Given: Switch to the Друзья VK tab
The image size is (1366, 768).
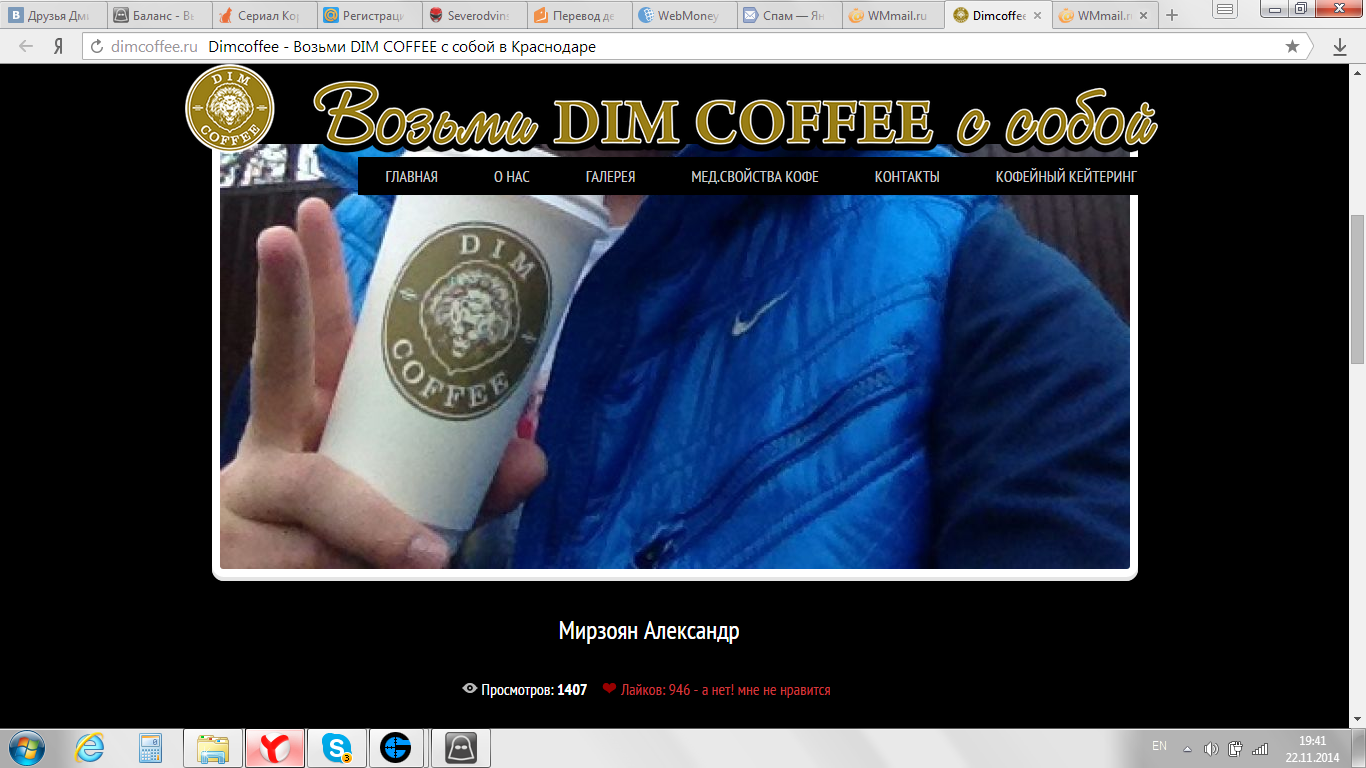Looking at the screenshot, I should pyautogui.click(x=52, y=15).
